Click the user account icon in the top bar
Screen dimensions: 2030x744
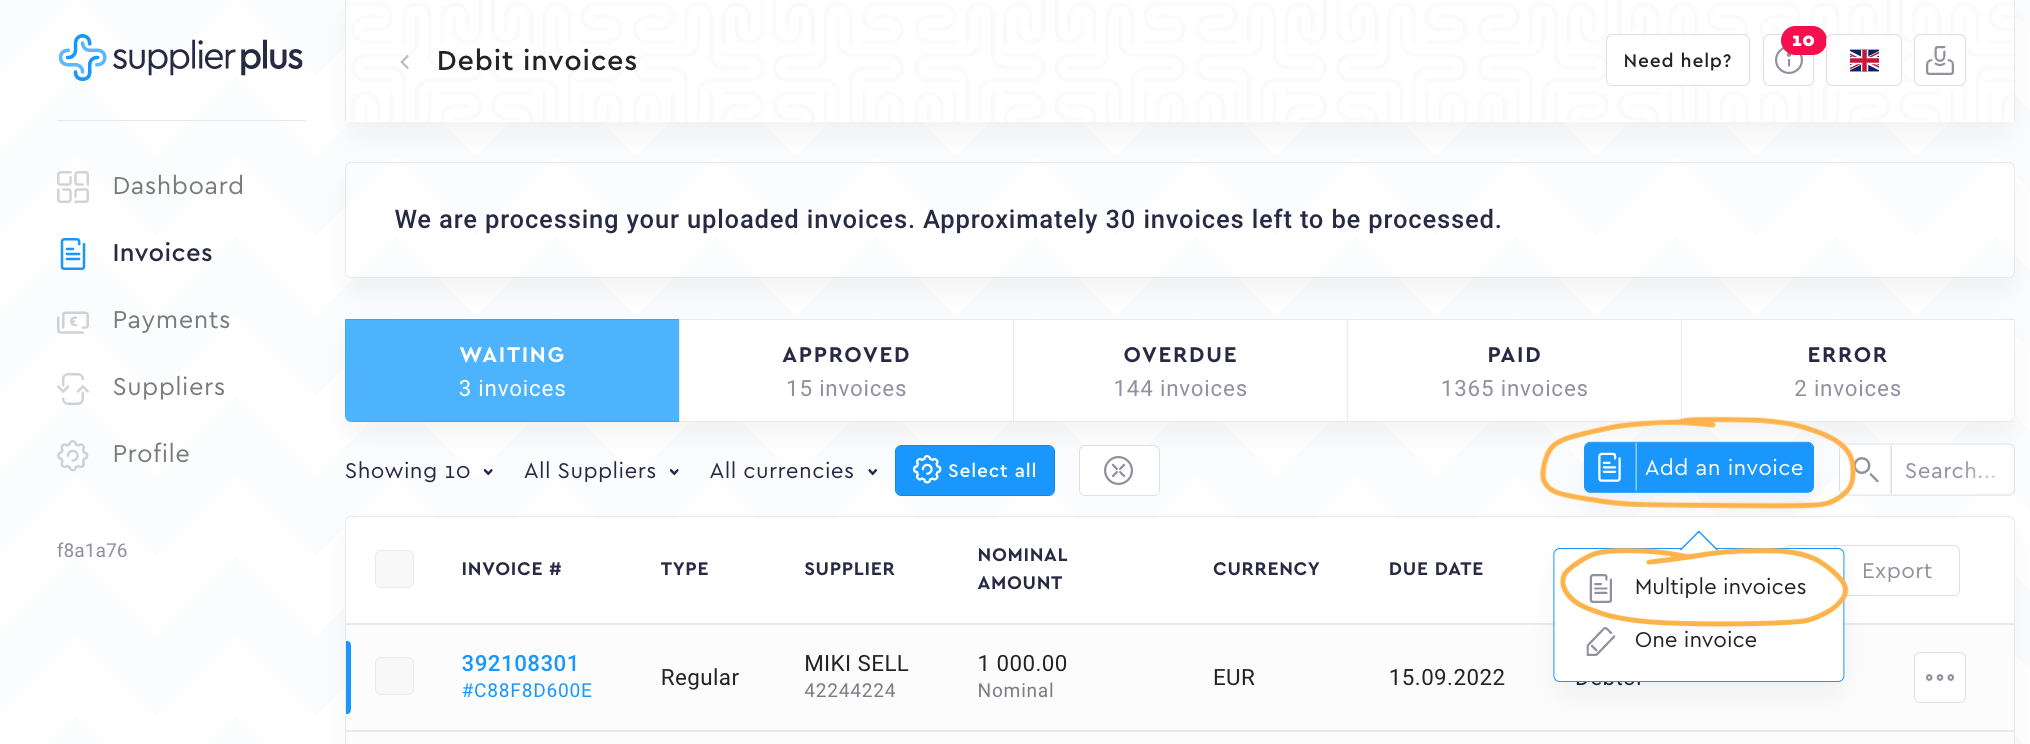1939,60
